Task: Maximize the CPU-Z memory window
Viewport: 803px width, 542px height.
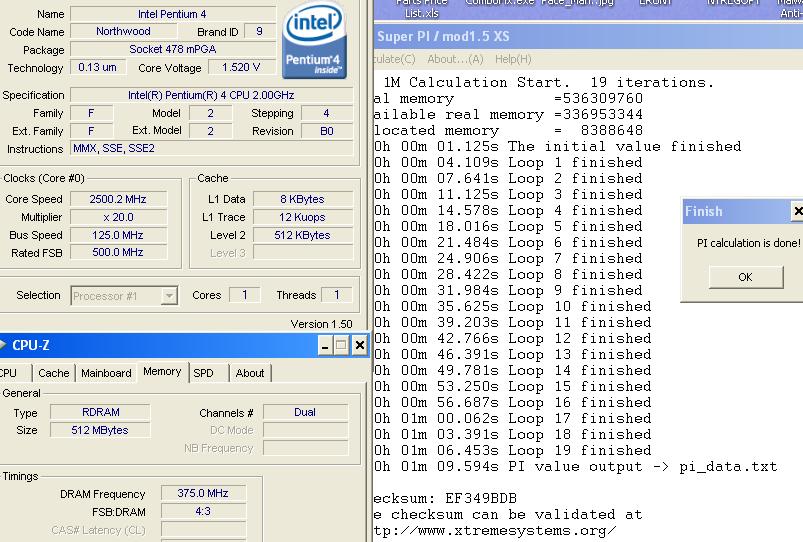Action: [x=341, y=346]
